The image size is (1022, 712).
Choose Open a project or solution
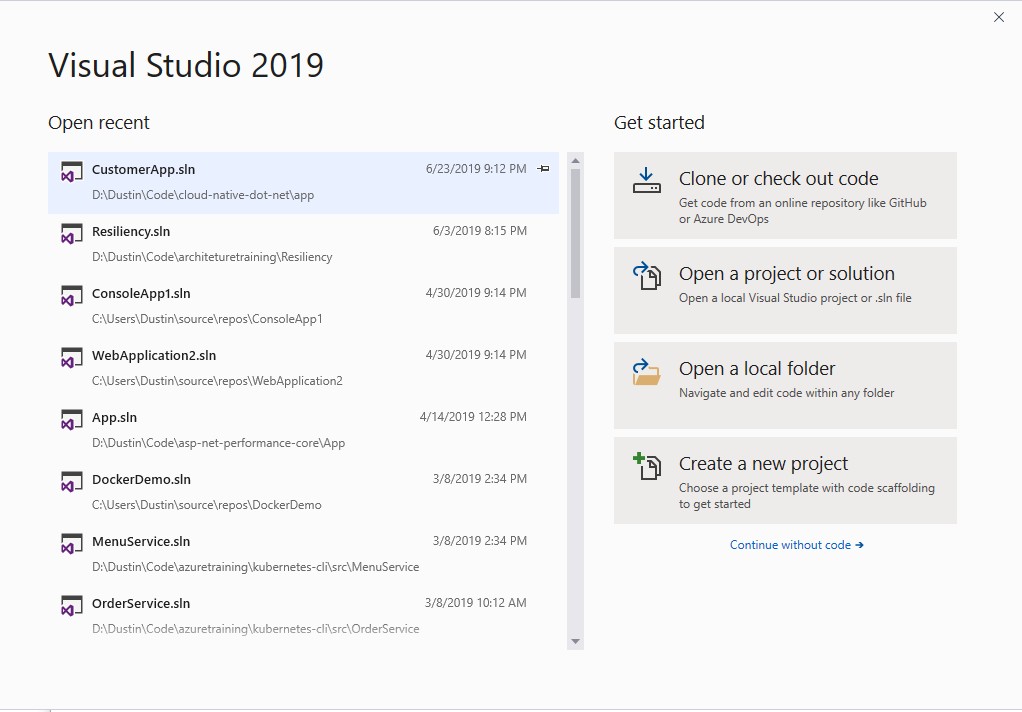[x=785, y=290]
